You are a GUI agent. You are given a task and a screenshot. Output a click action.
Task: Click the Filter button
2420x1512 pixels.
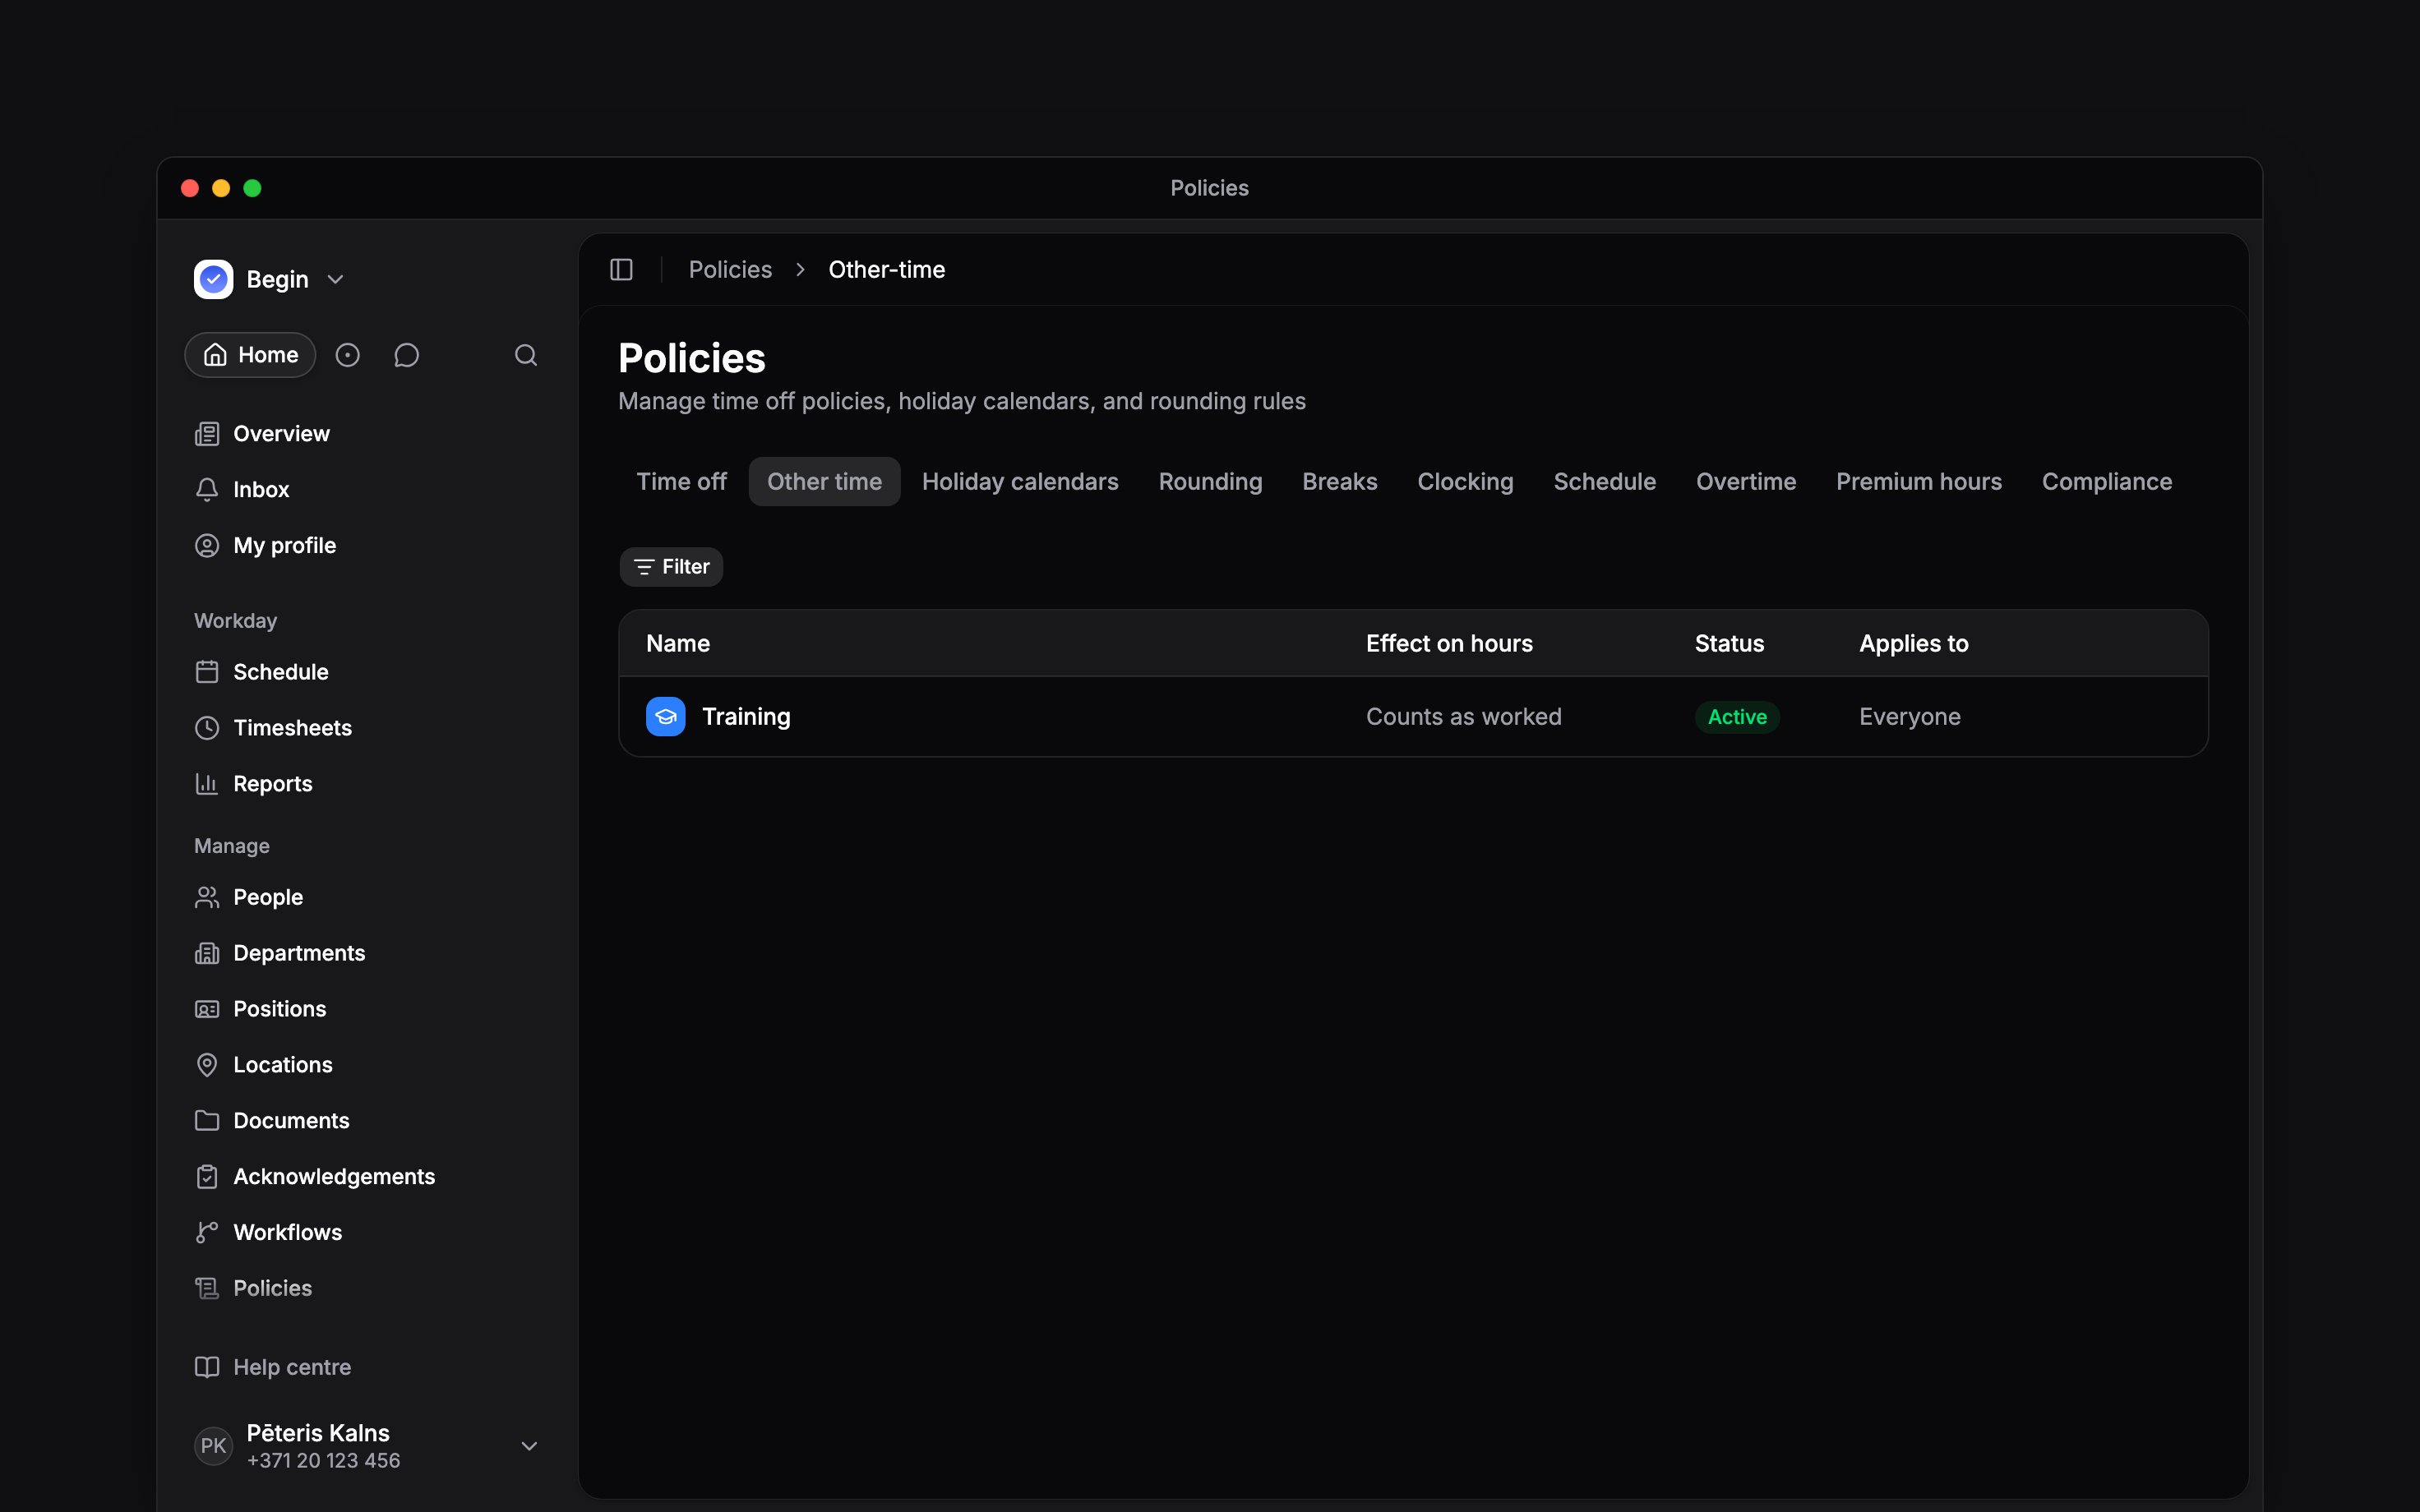[x=671, y=567]
